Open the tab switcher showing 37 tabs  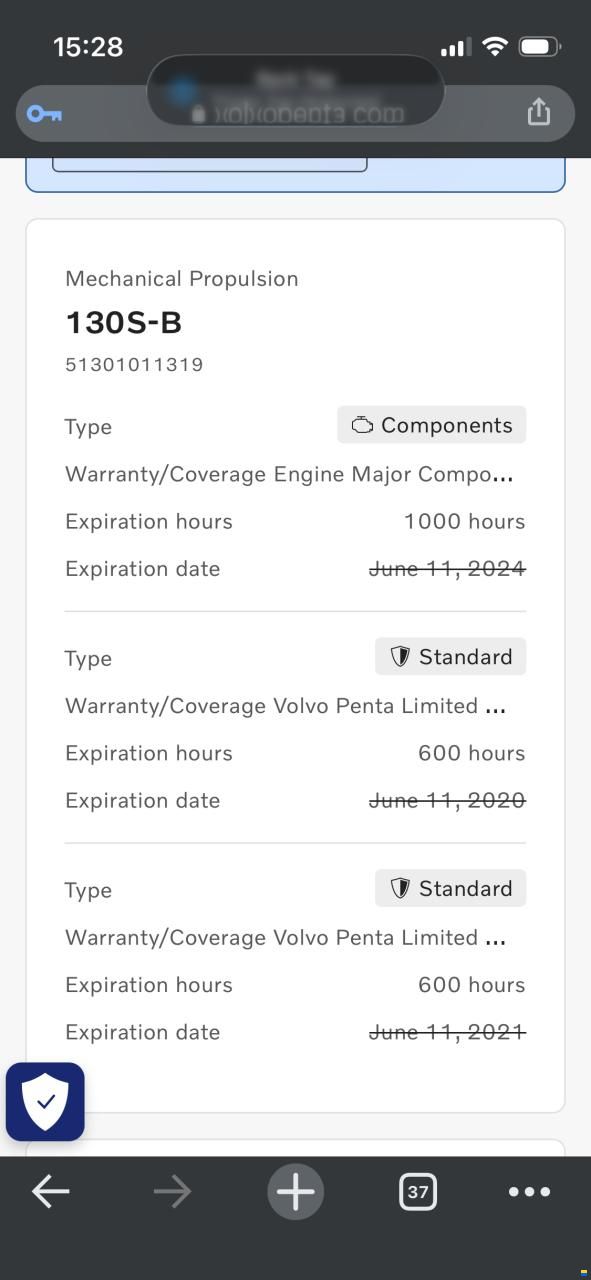418,1191
